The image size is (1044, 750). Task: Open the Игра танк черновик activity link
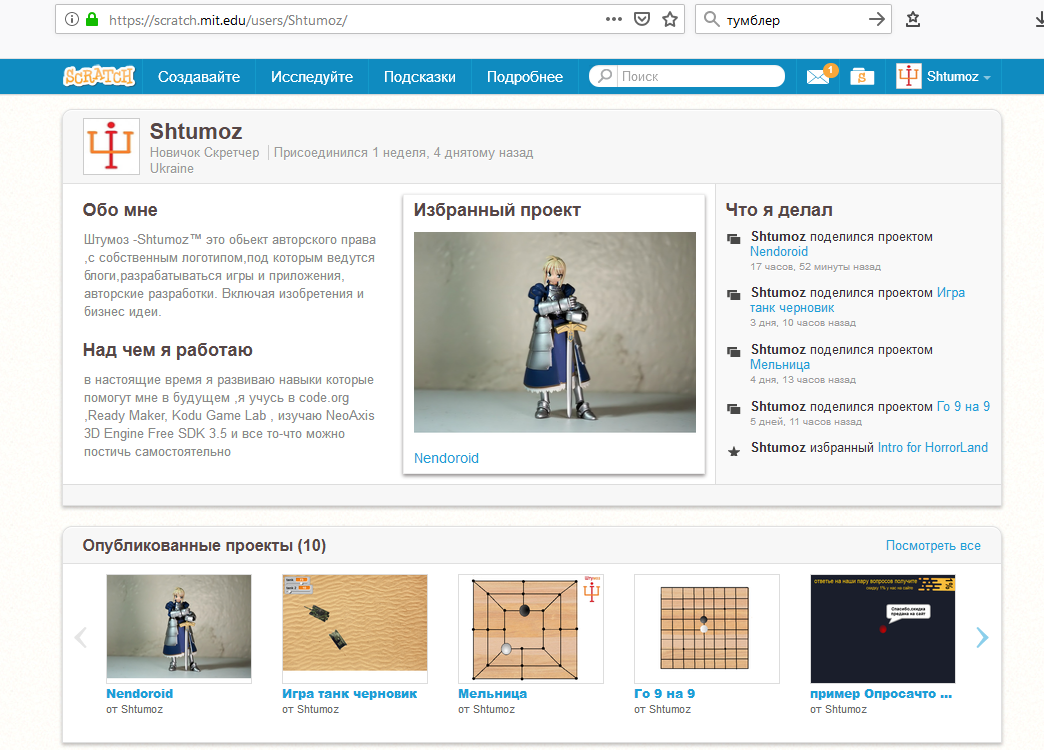coord(858,300)
